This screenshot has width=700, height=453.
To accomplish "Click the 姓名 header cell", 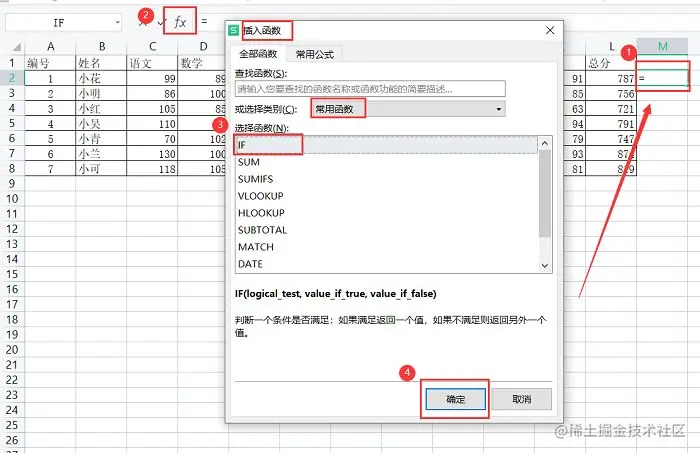I will click(x=101, y=63).
